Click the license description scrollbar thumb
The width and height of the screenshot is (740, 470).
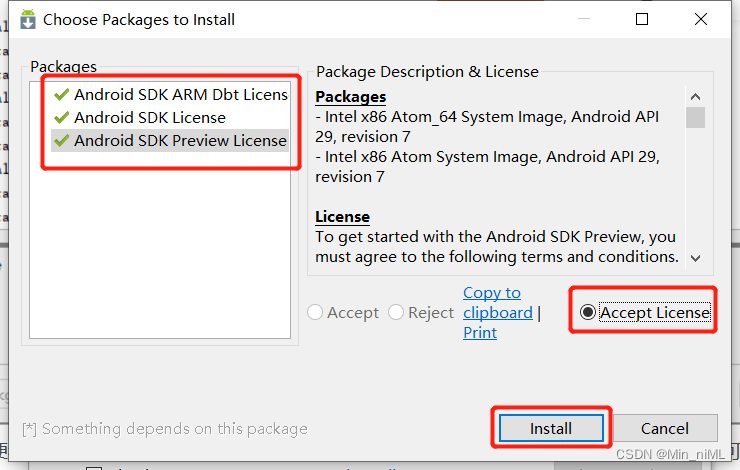point(695,118)
